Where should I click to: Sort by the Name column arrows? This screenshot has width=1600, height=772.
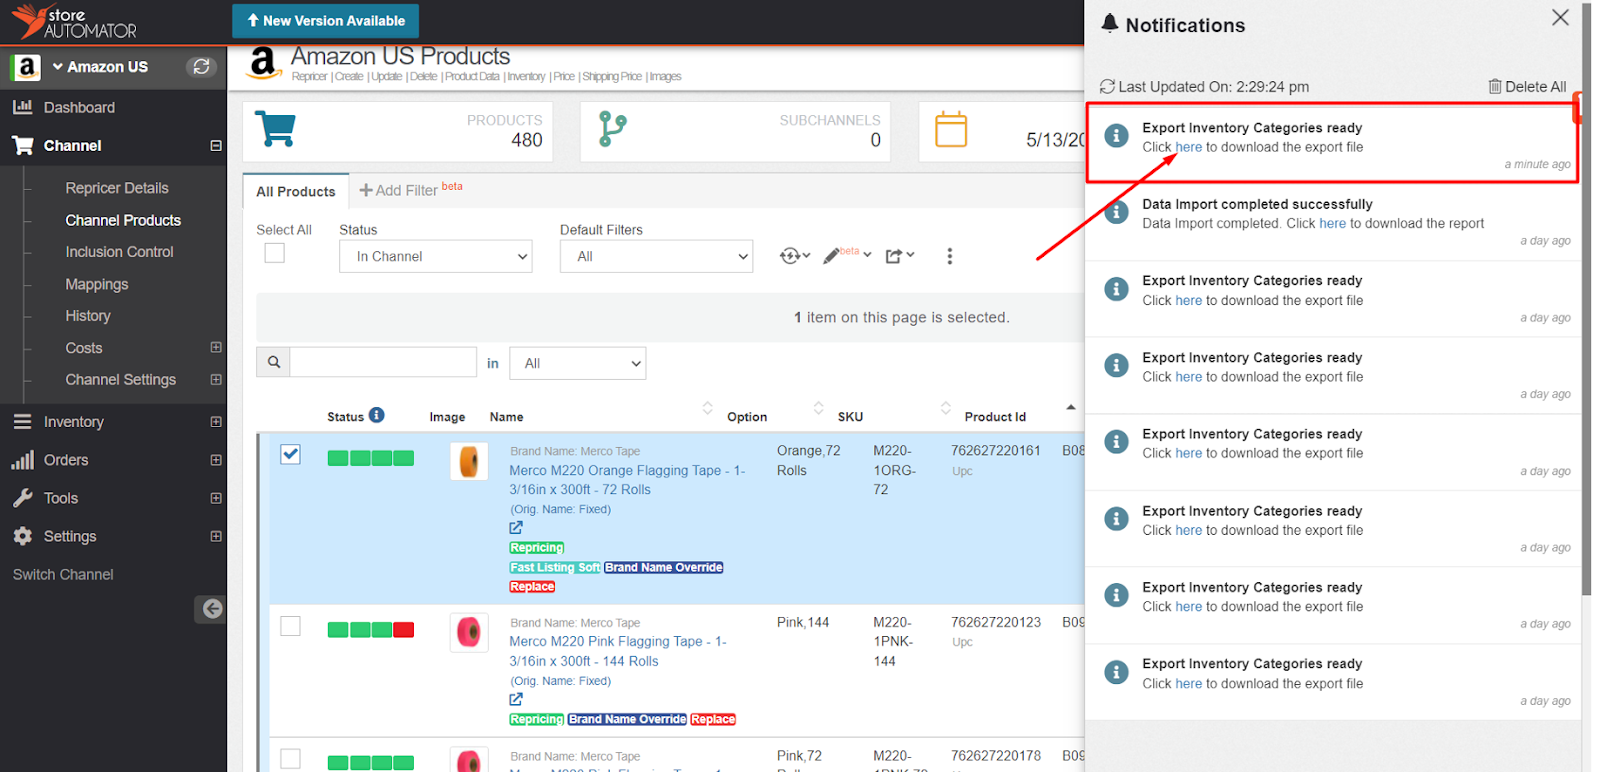[707, 408]
